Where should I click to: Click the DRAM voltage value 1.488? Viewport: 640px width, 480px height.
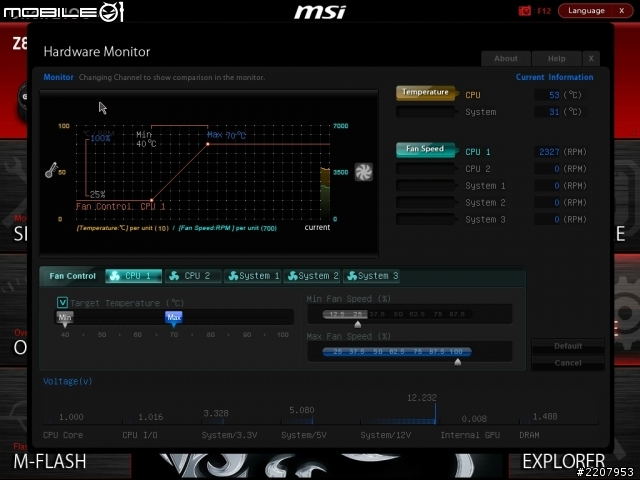point(545,416)
